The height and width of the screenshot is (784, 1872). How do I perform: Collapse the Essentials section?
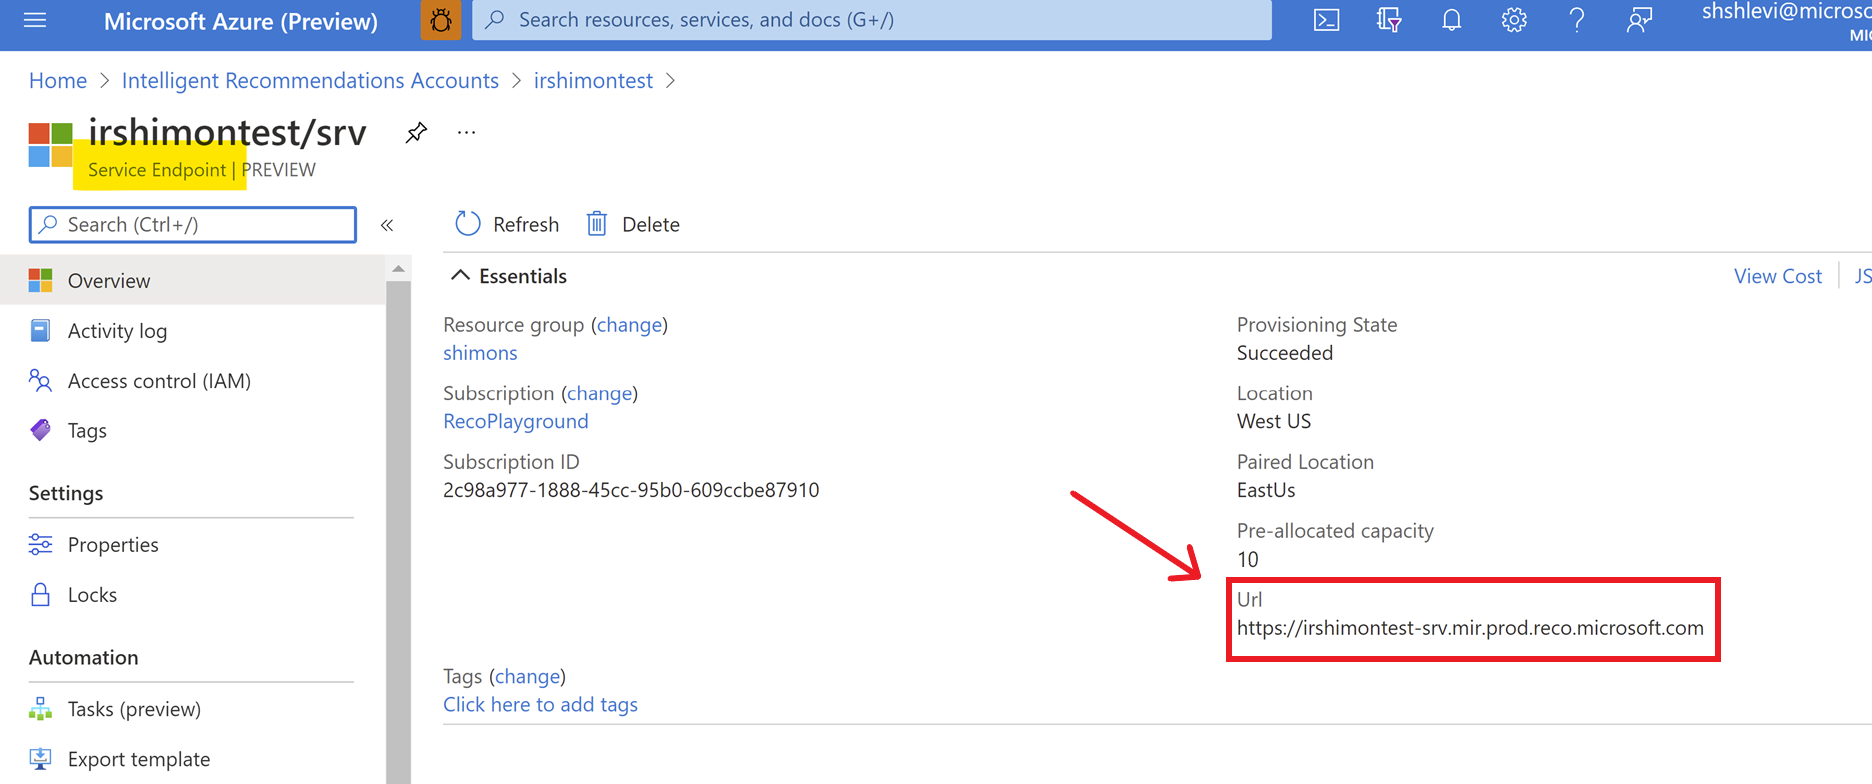tap(460, 276)
